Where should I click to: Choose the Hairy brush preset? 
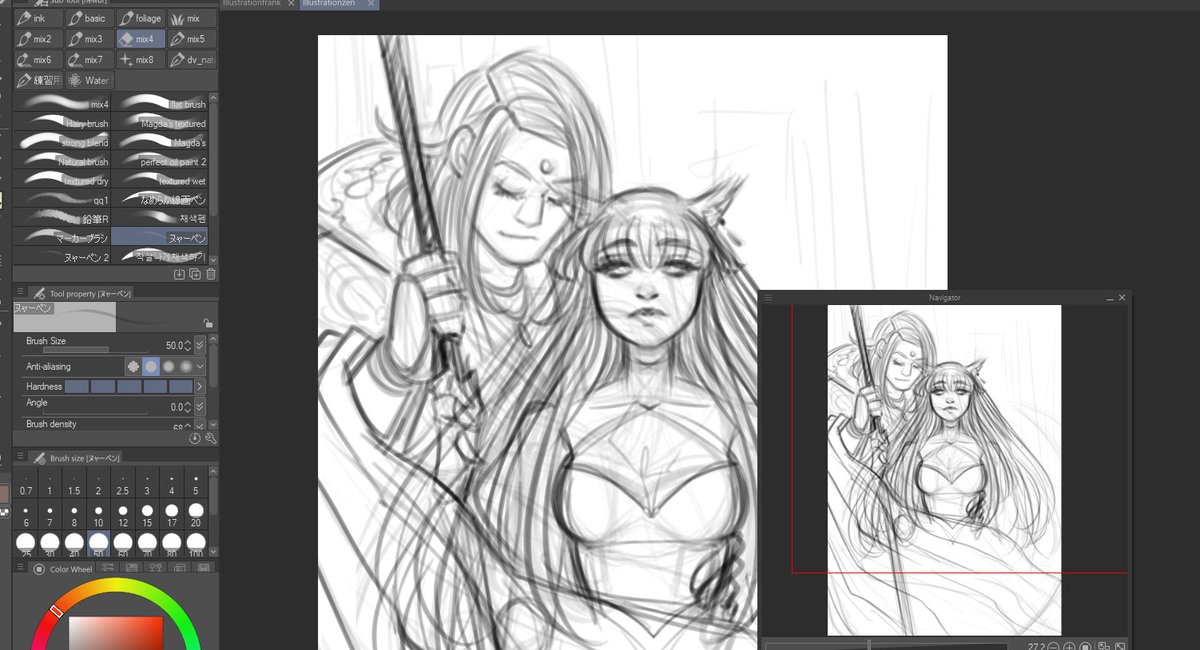(x=62, y=123)
